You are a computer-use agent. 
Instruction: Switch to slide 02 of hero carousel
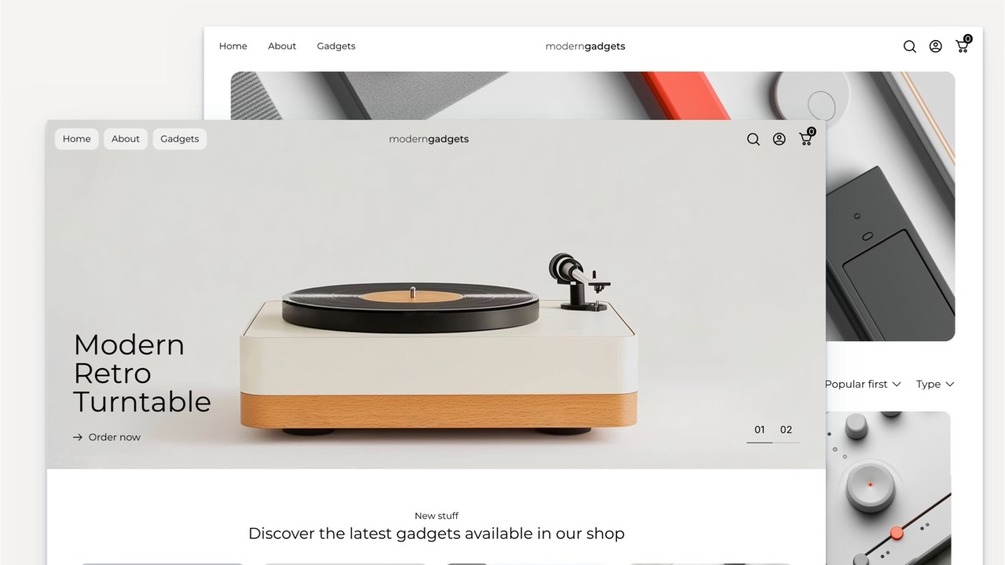[x=786, y=430]
